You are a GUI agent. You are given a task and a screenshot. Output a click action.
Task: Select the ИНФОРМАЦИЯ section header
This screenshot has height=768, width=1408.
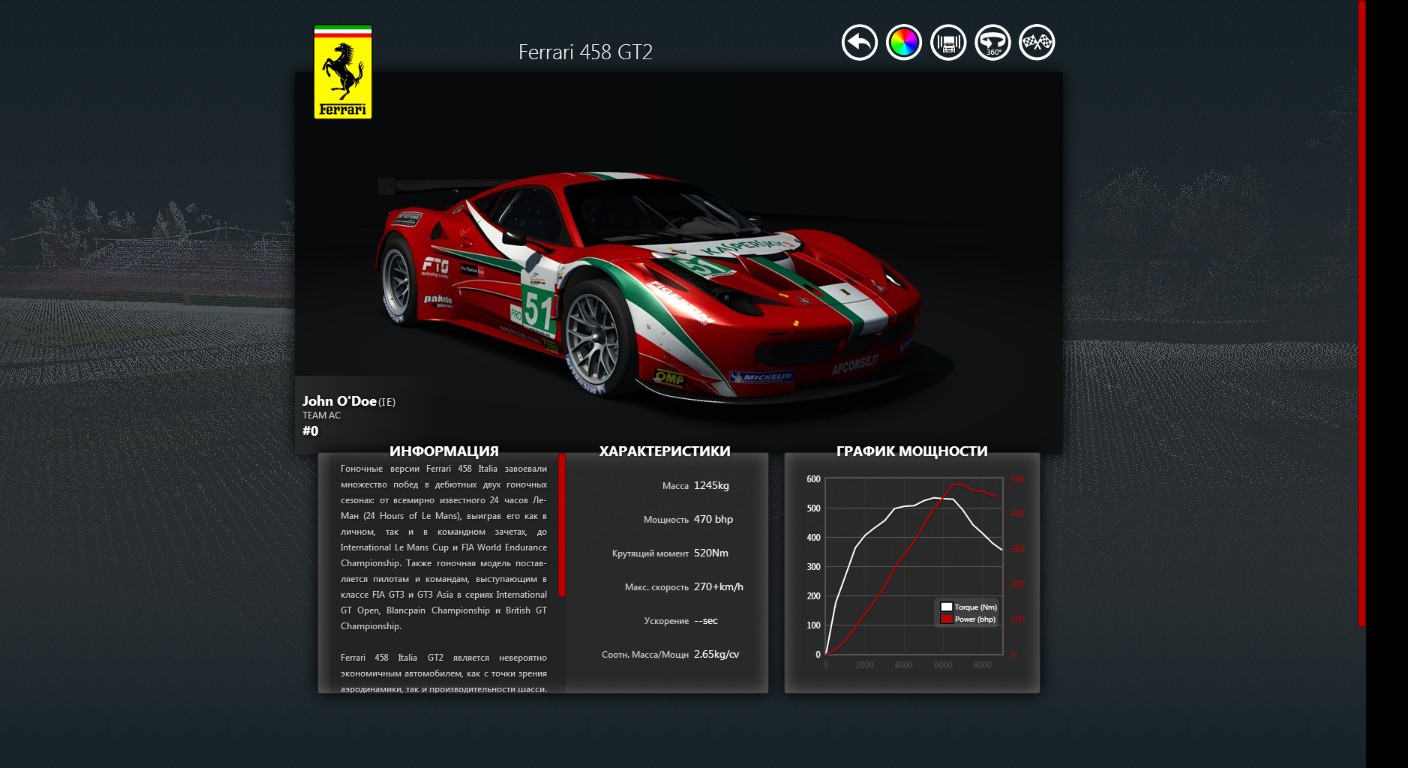pos(444,451)
